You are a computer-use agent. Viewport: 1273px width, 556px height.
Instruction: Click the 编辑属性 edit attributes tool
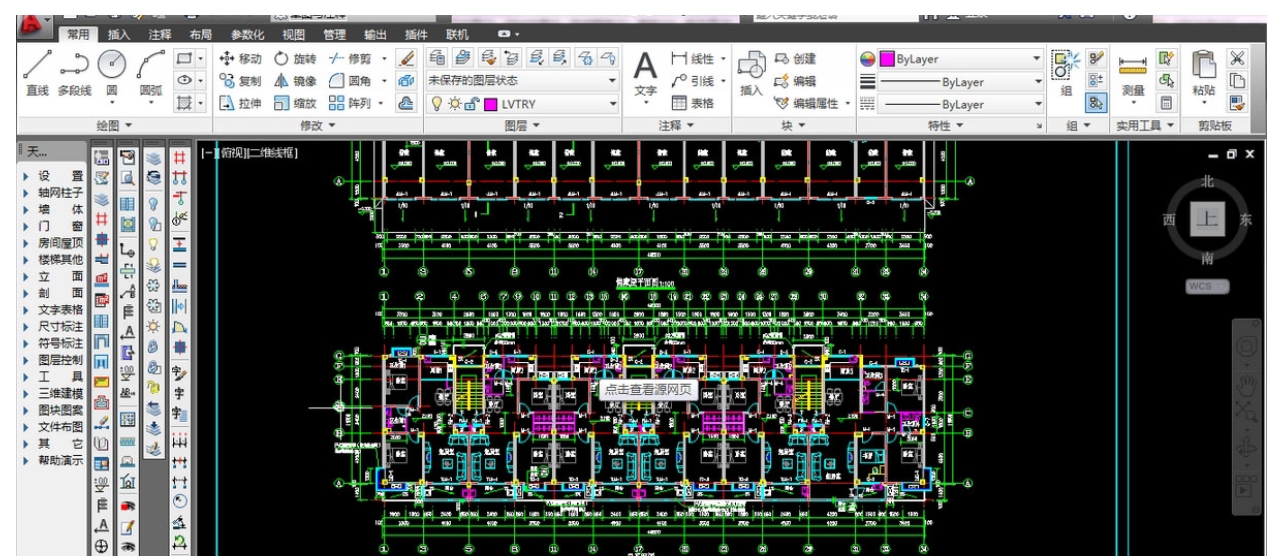click(808, 103)
